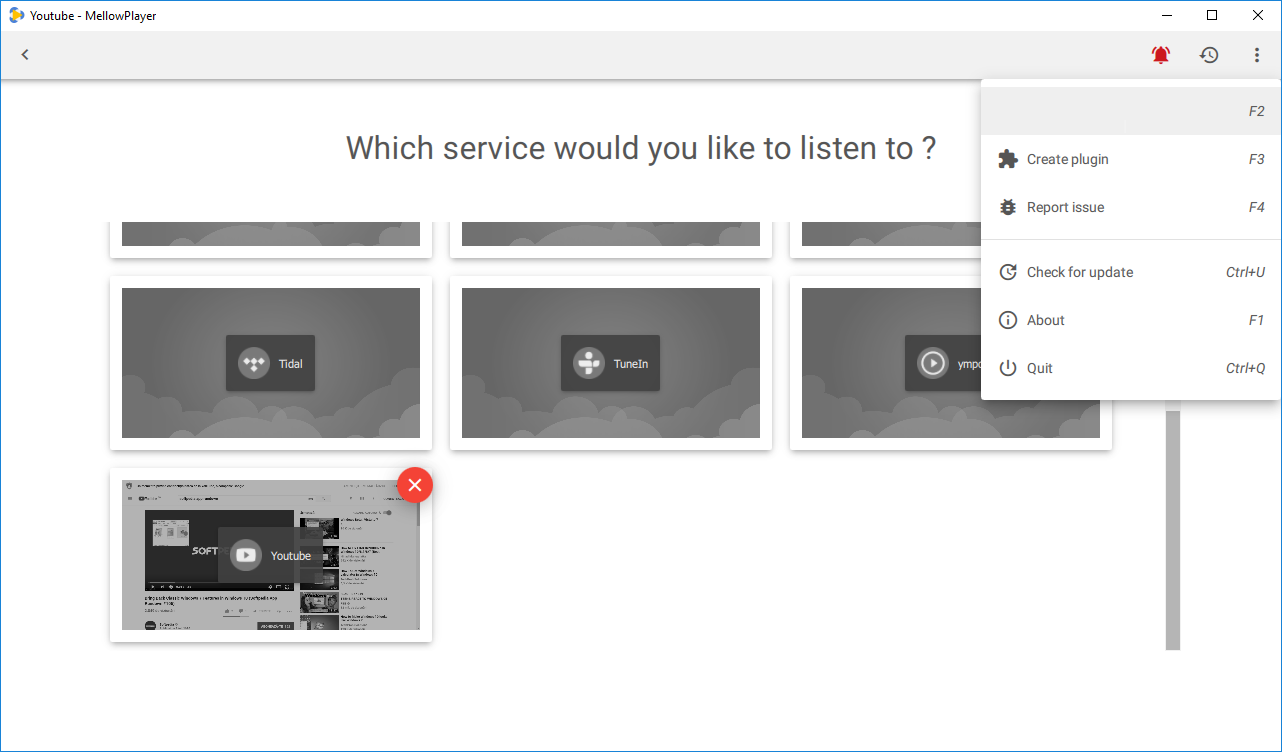This screenshot has height=752, width=1282.
Task: Click the bug icon for Report issue
Action: 1008,207
